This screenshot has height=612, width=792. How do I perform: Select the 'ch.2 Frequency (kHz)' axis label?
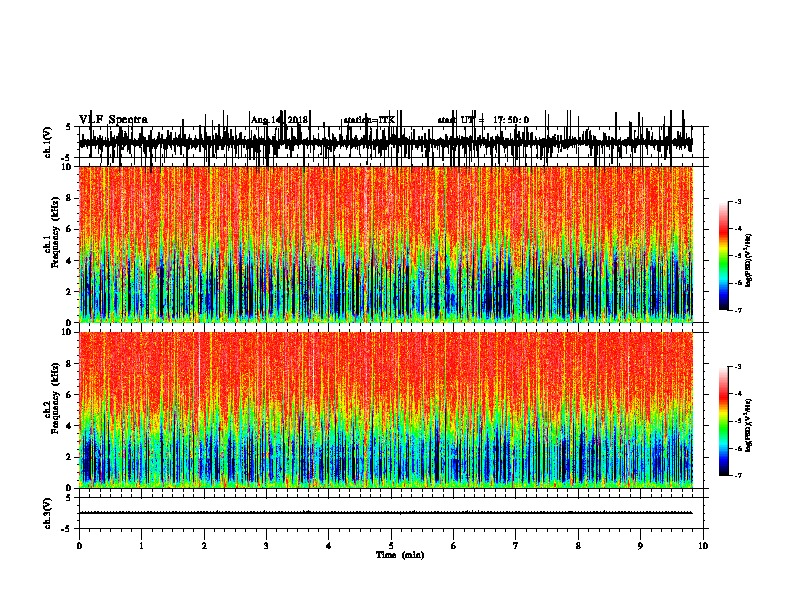[51, 398]
